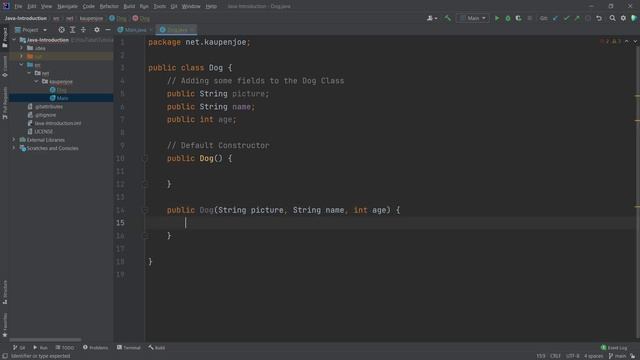Click Git Update Project blue arrow icon
Viewport: 640px width, 360px height.
(x=556, y=18)
